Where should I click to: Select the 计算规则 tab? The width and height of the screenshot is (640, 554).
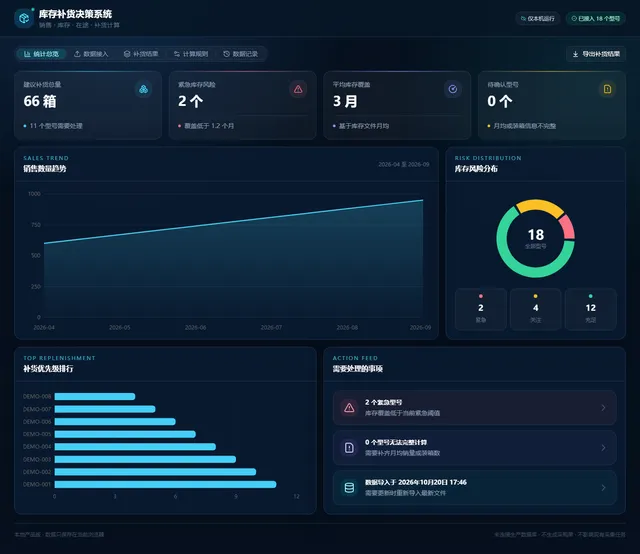191,54
